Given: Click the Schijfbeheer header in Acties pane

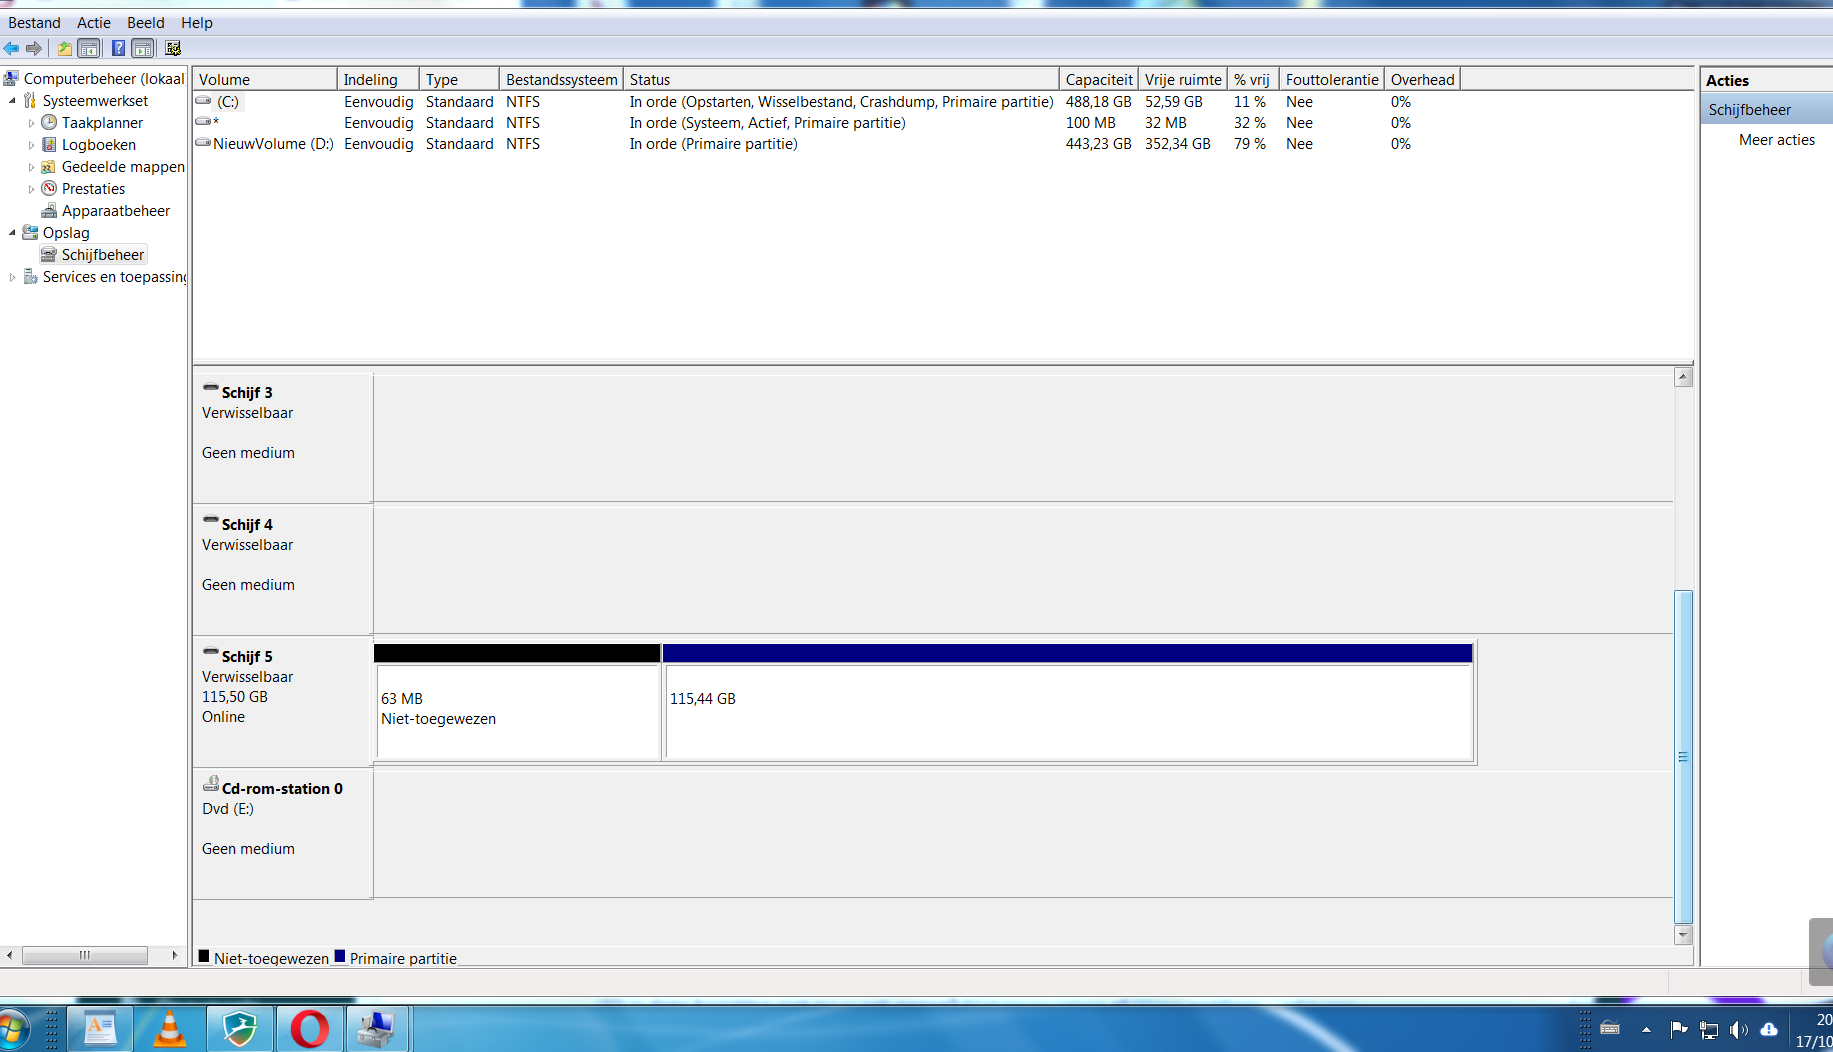Looking at the screenshot, I should point(1767,109).
